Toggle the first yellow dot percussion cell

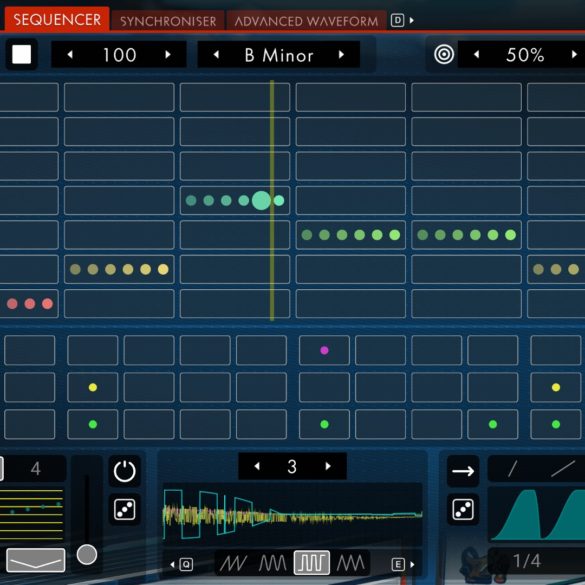pyautogui.click(x=93, y=387)
